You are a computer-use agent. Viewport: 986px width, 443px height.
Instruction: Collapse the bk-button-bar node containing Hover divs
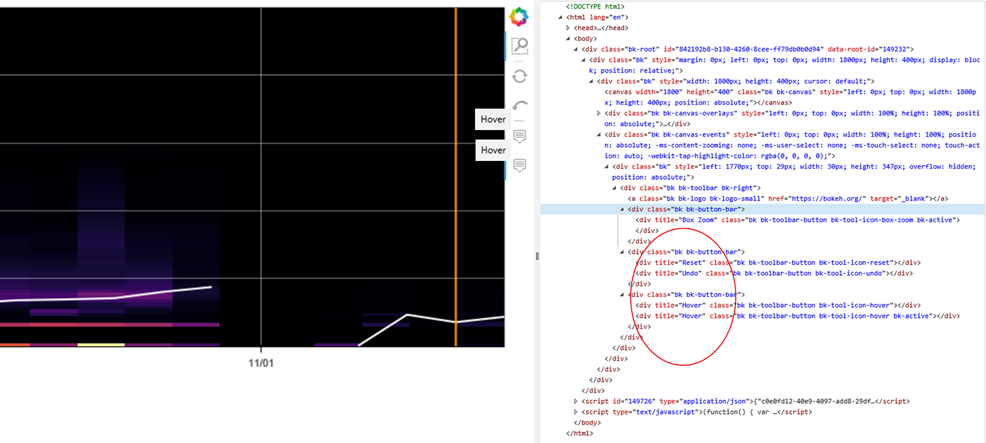coord(621,294)
